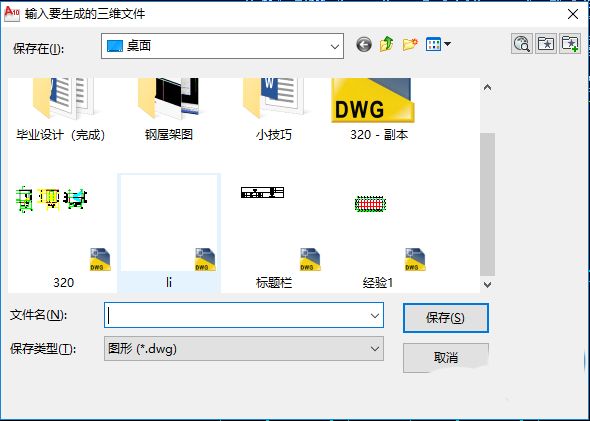Click the file list scroll up arrow
The height and width of the screenshot is (421, 590).
[x=488, y=87]
